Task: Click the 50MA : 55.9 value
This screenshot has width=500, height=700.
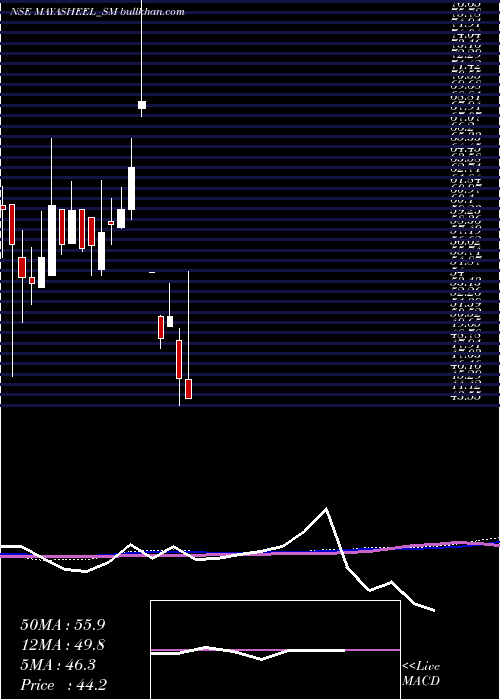Action: click(x=63, y=625)
